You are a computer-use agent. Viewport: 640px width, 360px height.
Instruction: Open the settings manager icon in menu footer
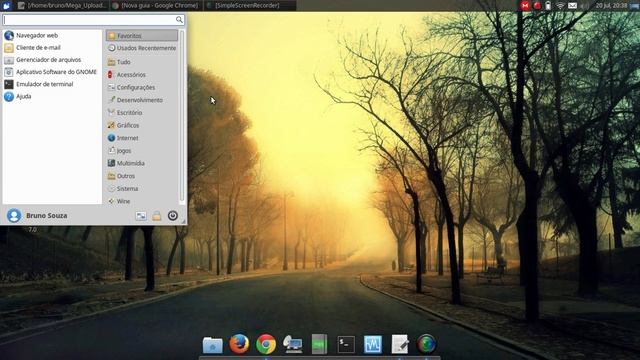tap(141, 216)
